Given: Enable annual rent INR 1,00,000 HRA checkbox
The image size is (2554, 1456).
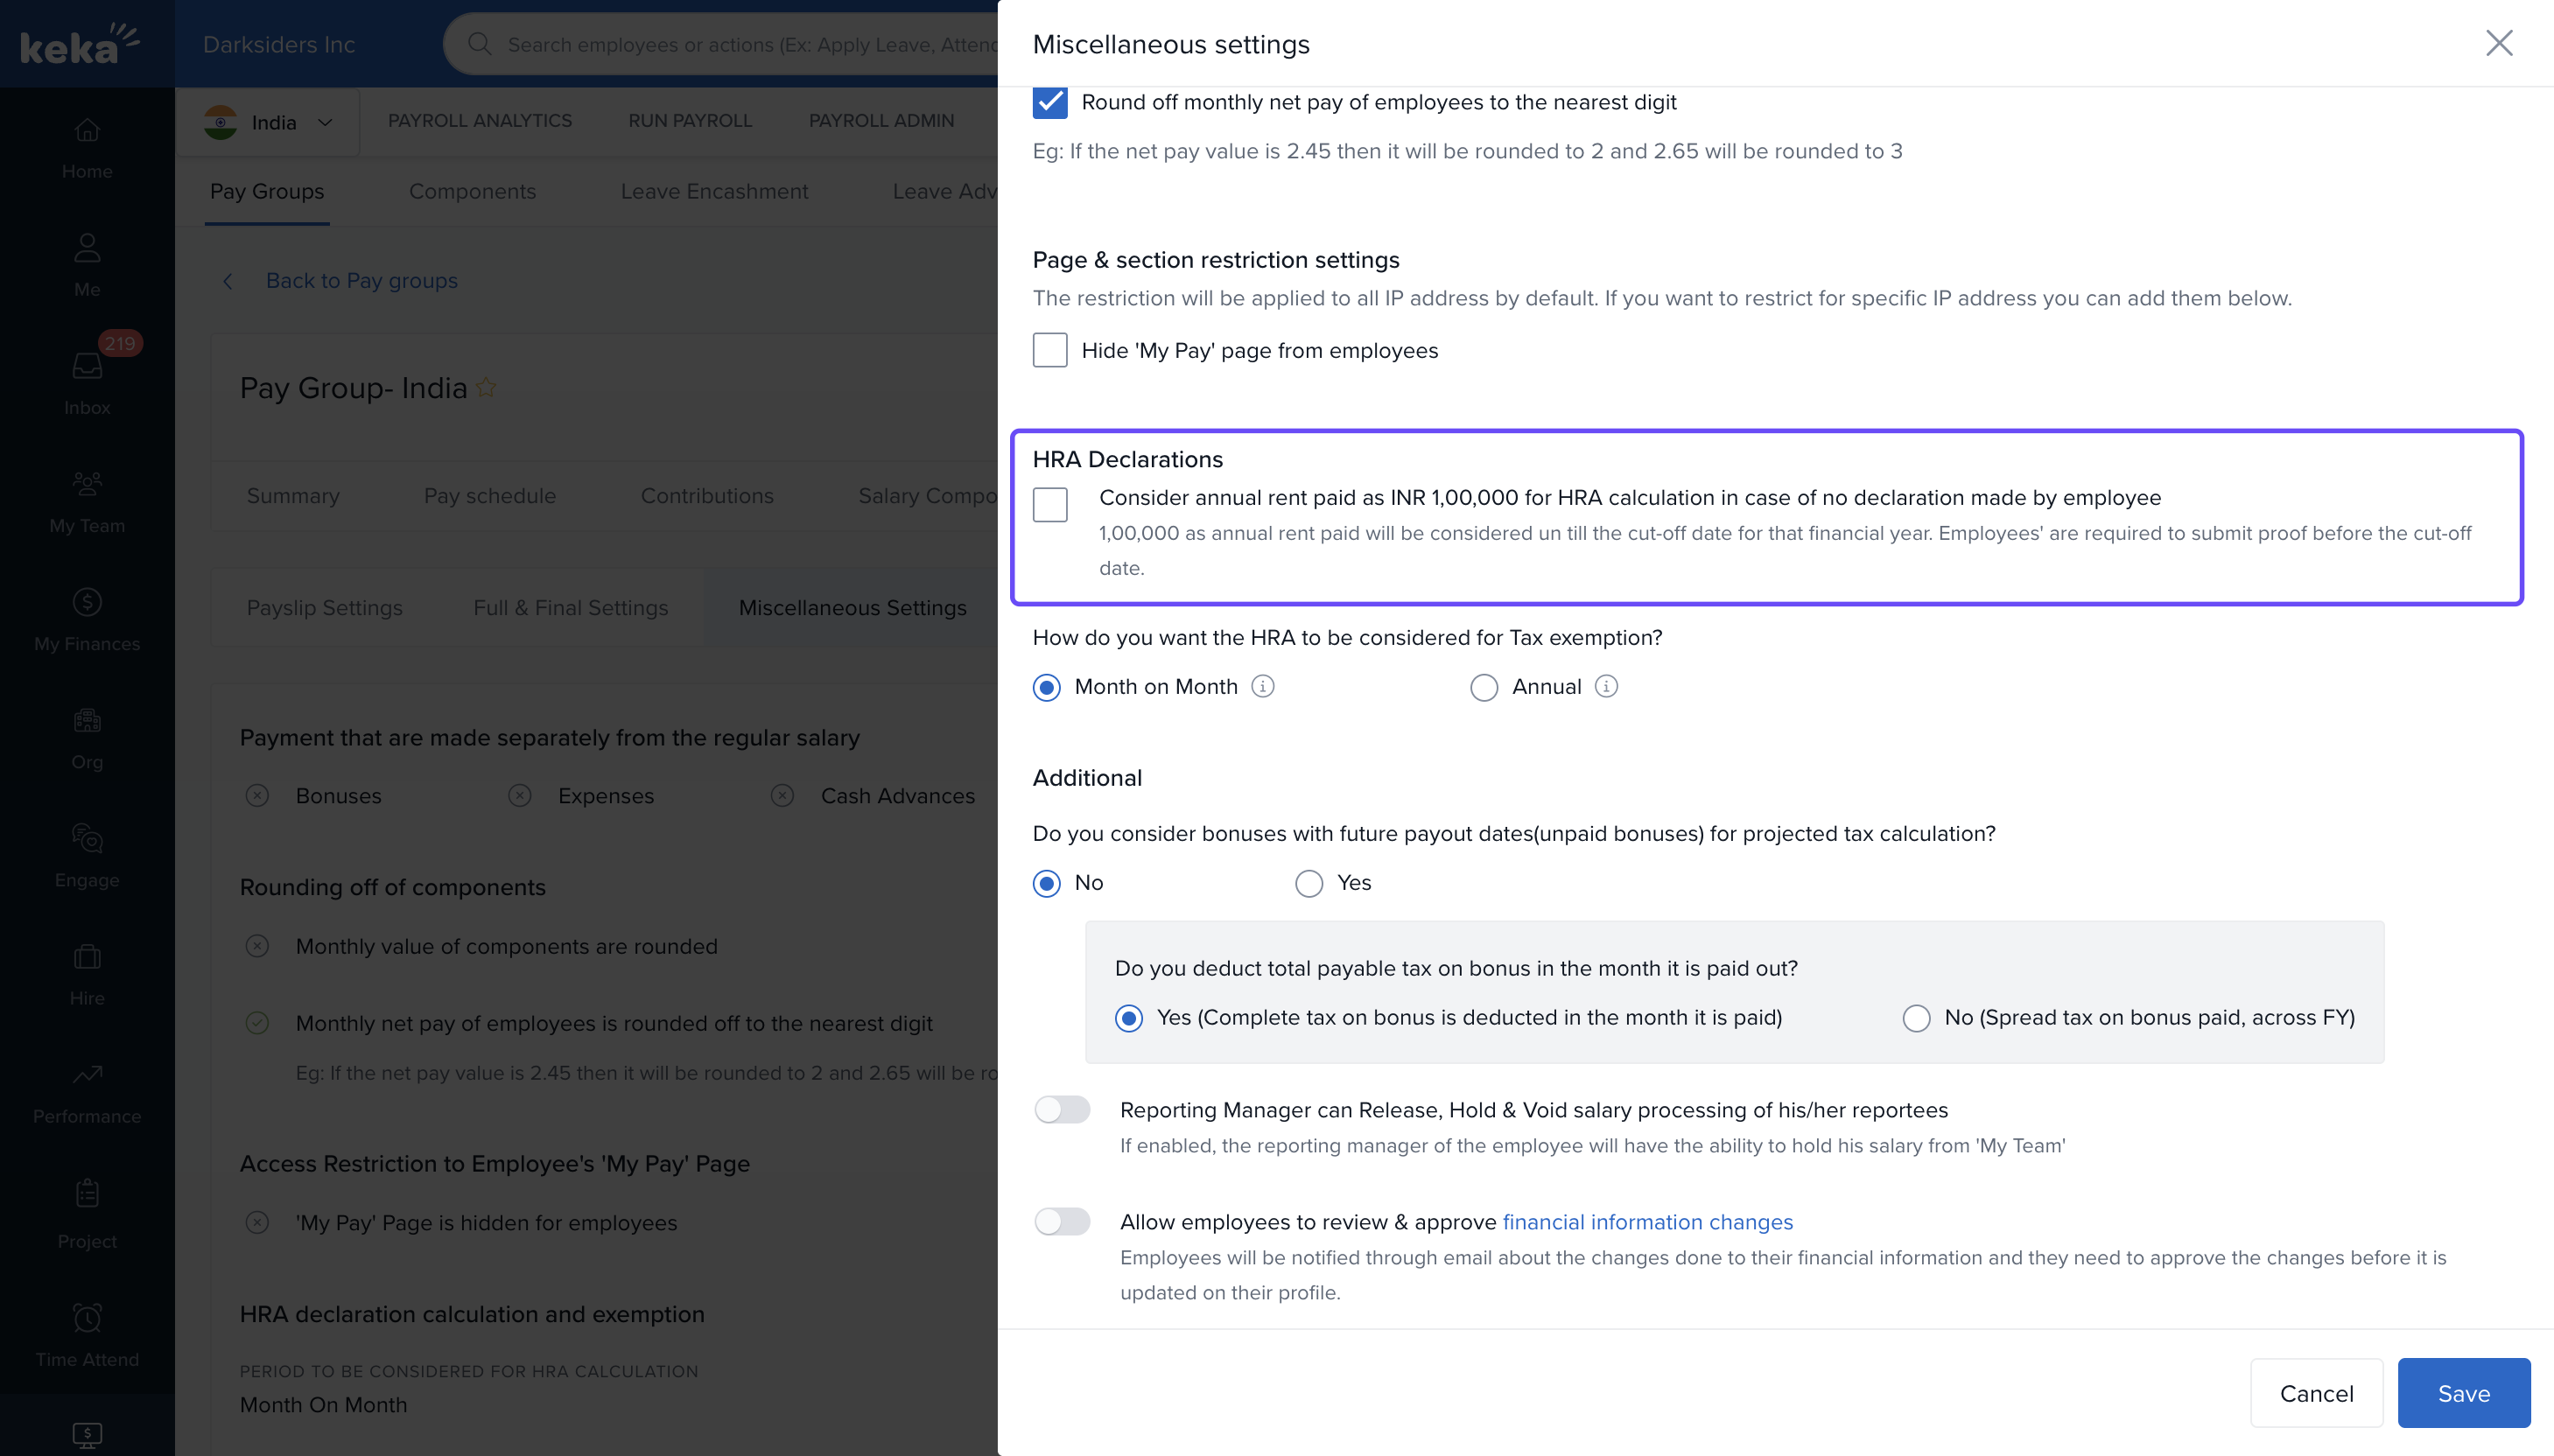Looking at the screenshot, I should point(1049,504).
